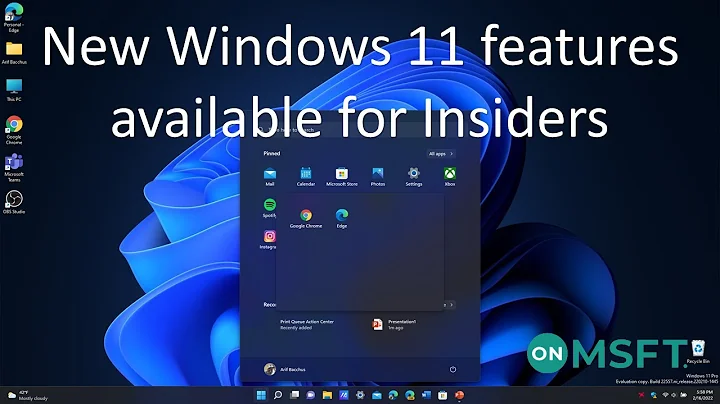
Task: Open Mail from the pinned apps
Action: click(270, 177)
